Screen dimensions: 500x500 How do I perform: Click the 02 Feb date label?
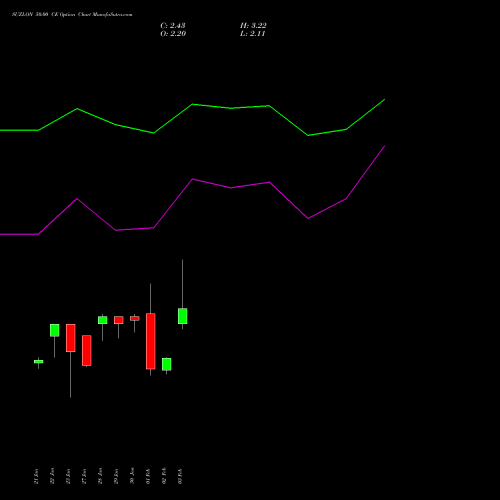(164, 476)
